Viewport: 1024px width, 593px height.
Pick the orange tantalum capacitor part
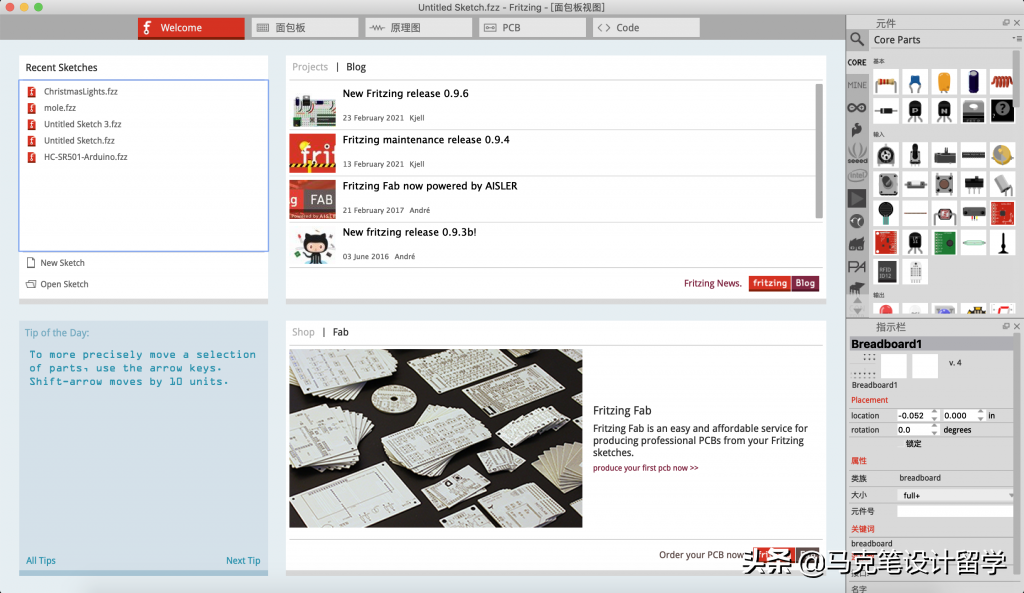click(x=944, y=82)
